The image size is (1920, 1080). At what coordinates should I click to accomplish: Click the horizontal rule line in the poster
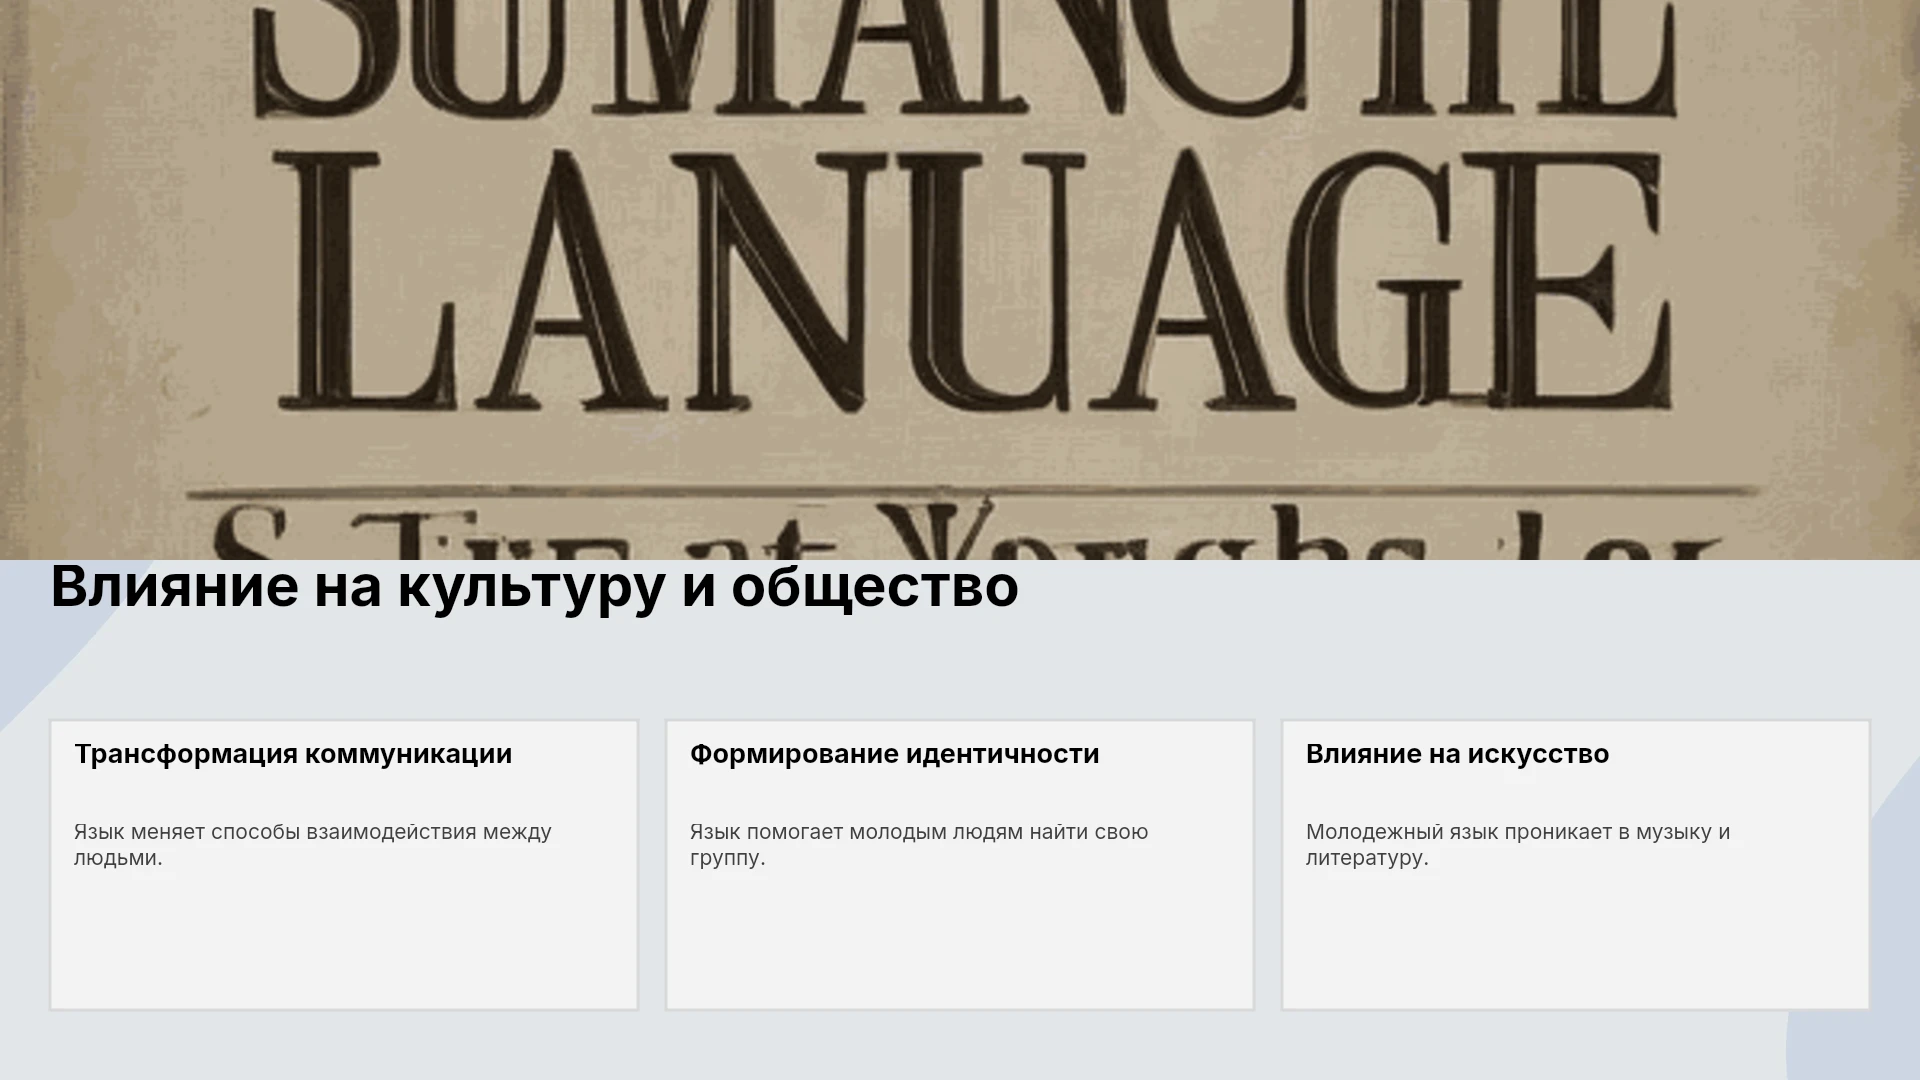pos(972,492)
